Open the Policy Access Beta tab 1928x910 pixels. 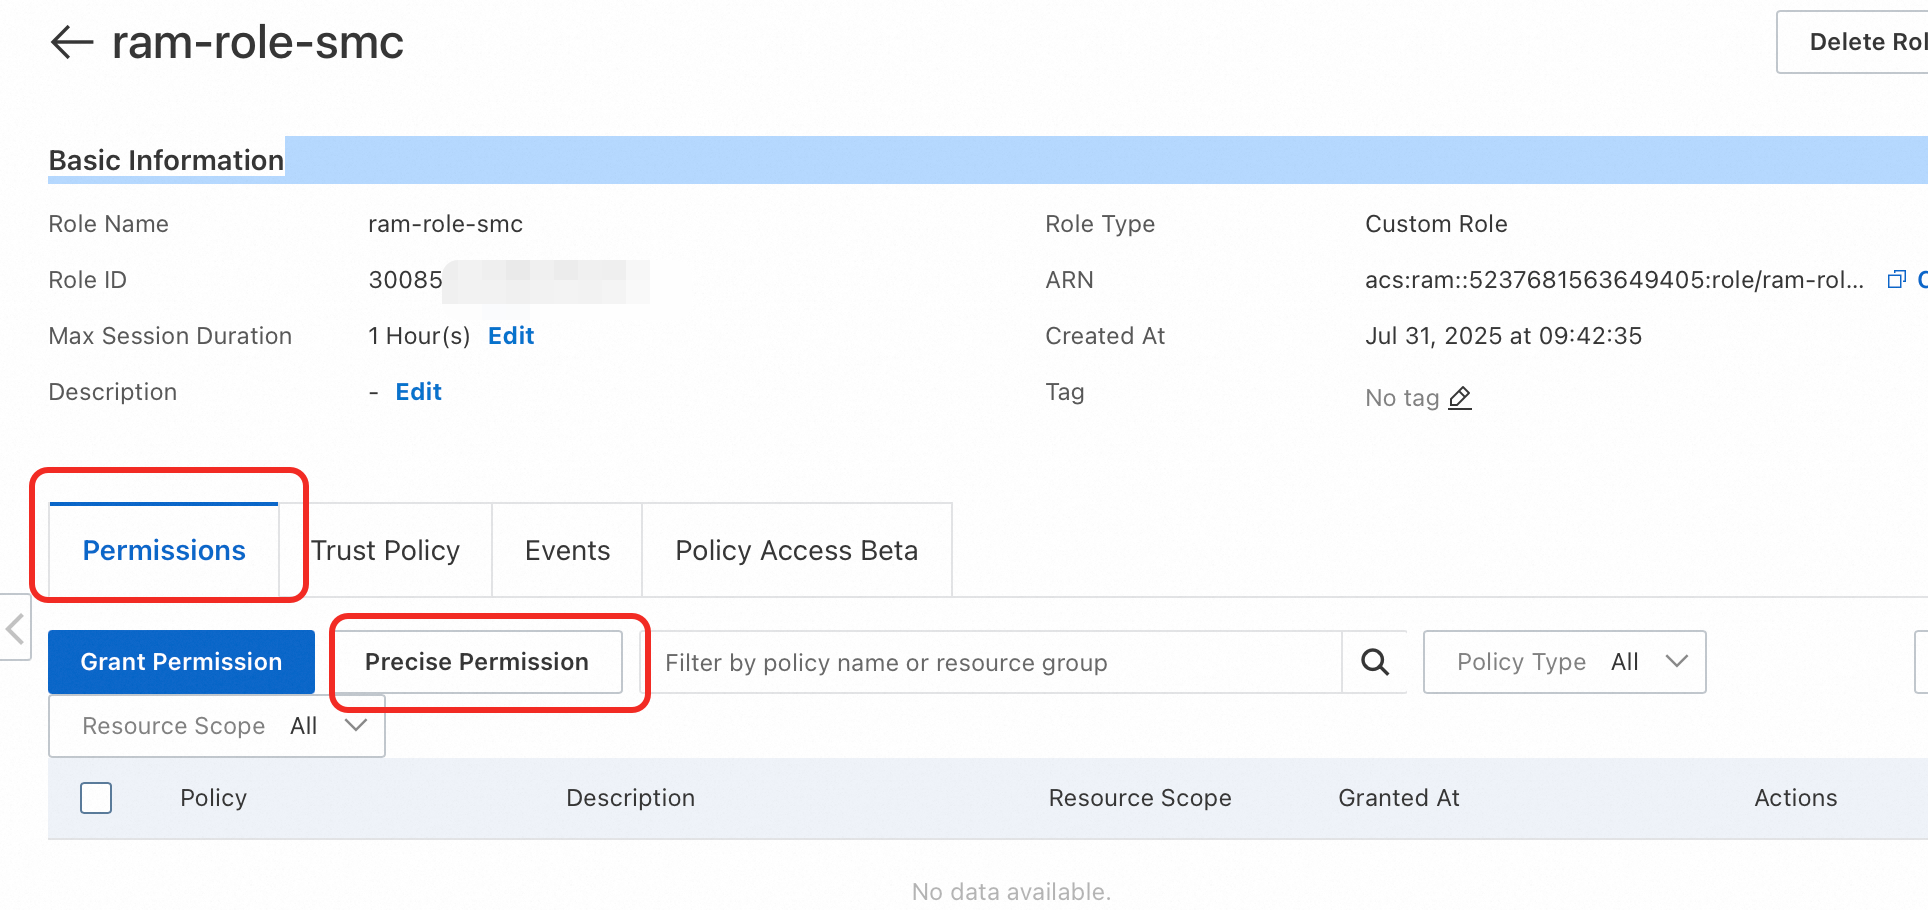[x=796, y=551]
